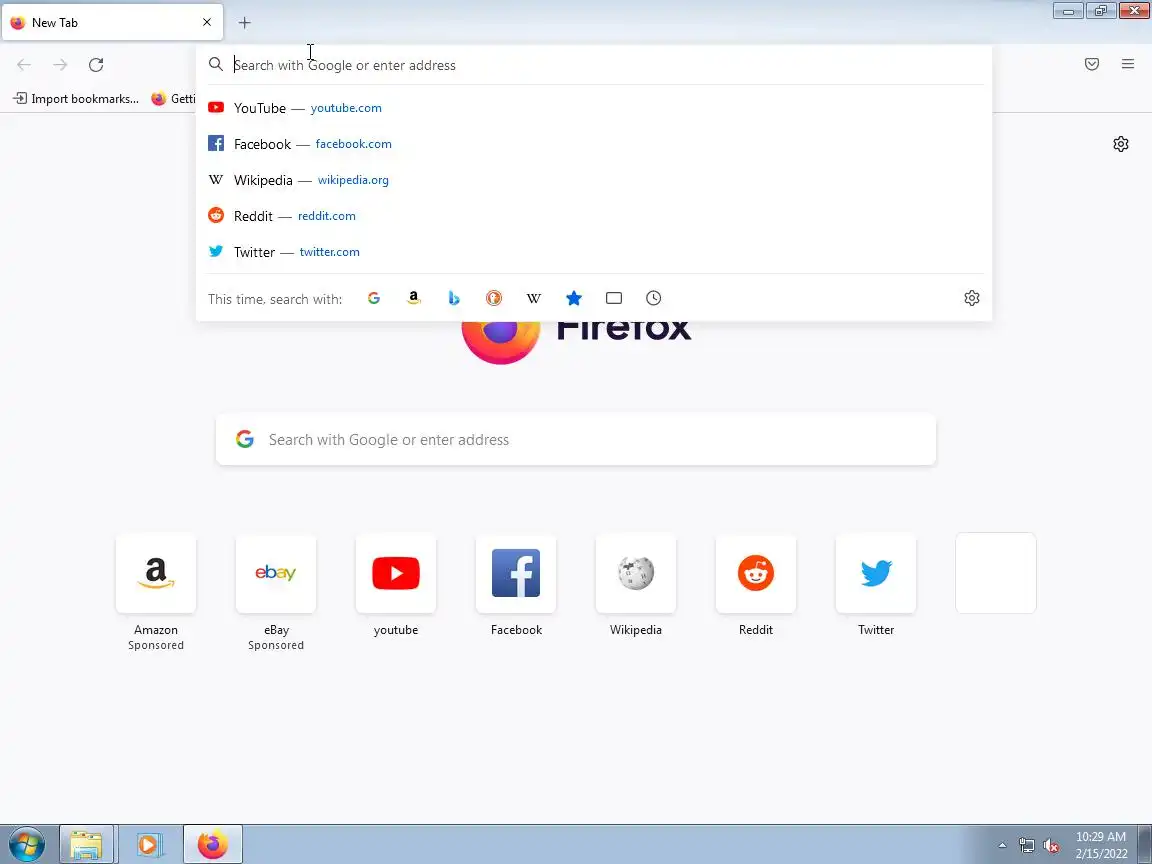Open the Windows Start menu

[x=26, y=844]
